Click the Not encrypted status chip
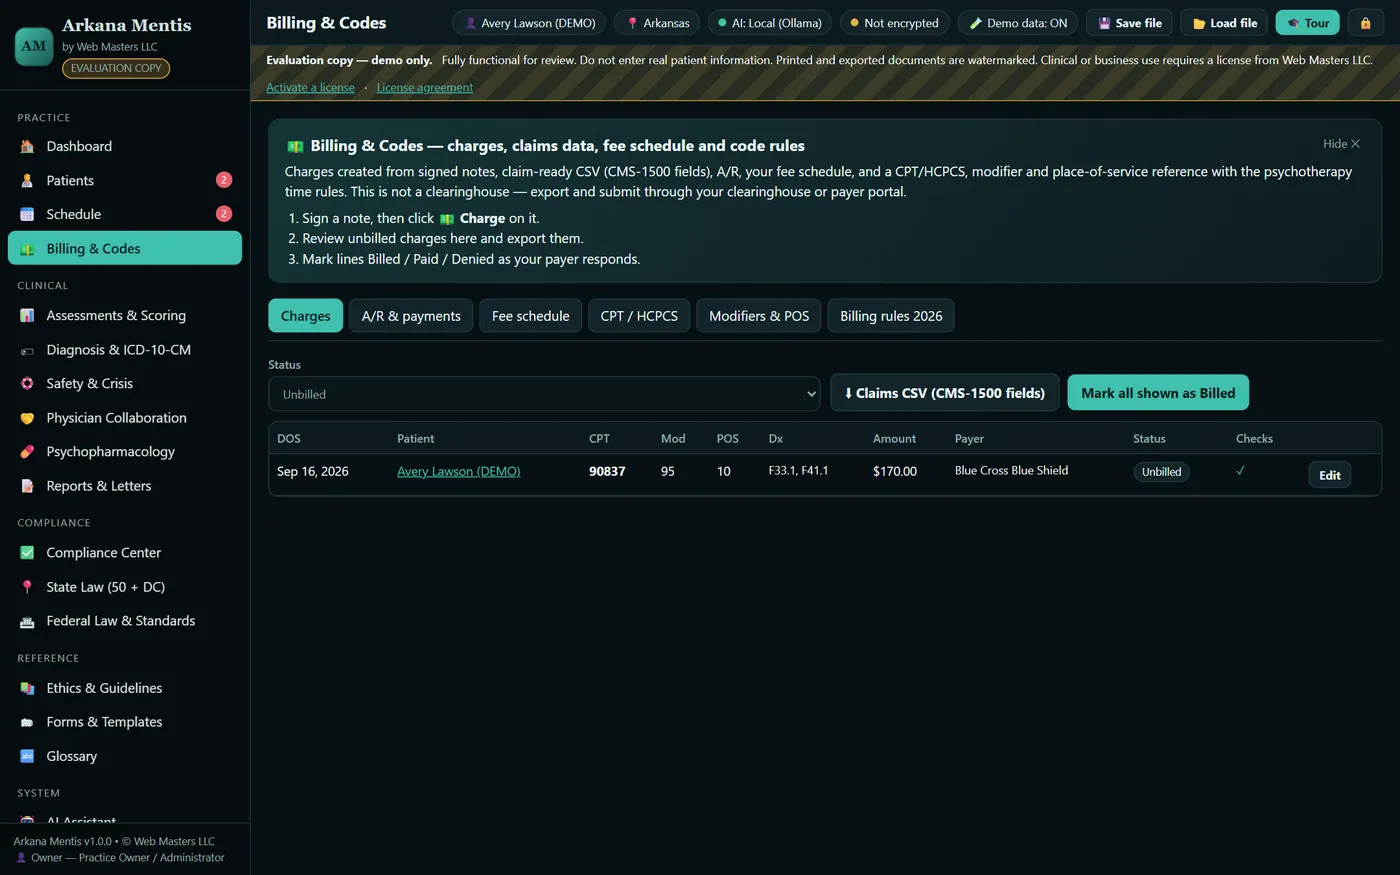1400x875 pixels. coord(893,23)
